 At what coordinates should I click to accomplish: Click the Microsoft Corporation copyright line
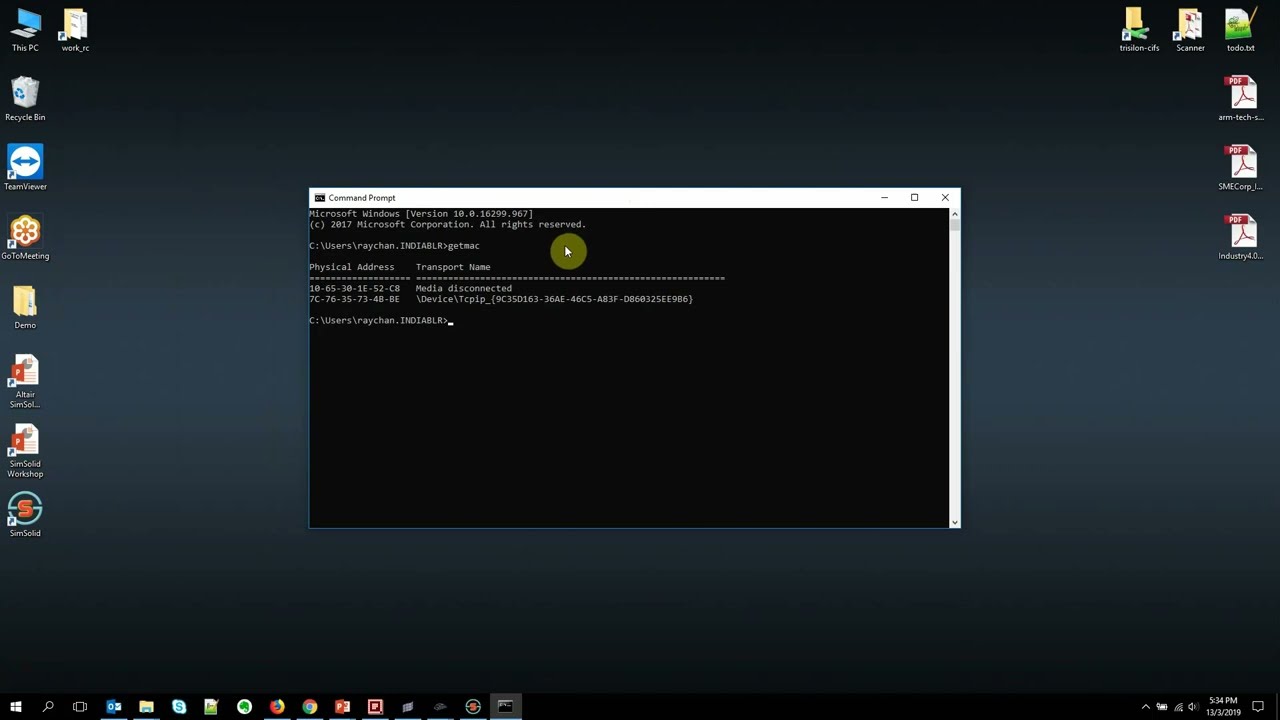click(448, 225)
